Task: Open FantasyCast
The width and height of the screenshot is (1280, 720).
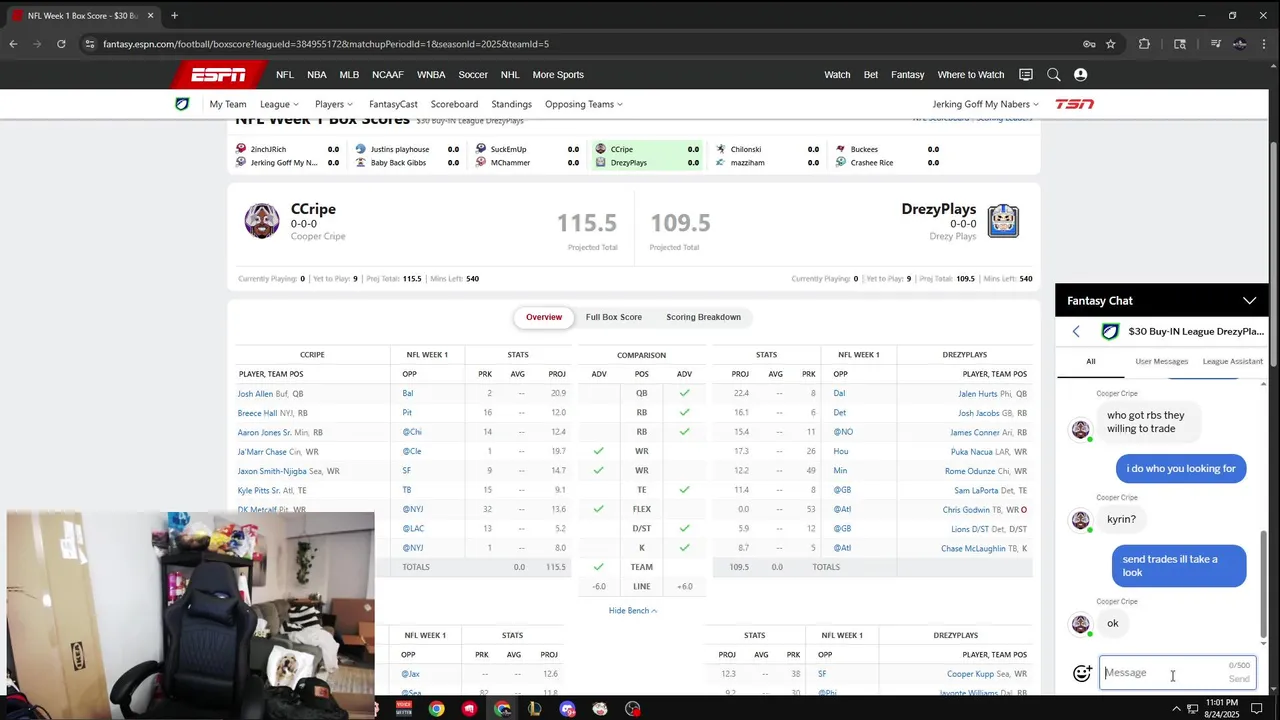Action: tap(393, 104)
